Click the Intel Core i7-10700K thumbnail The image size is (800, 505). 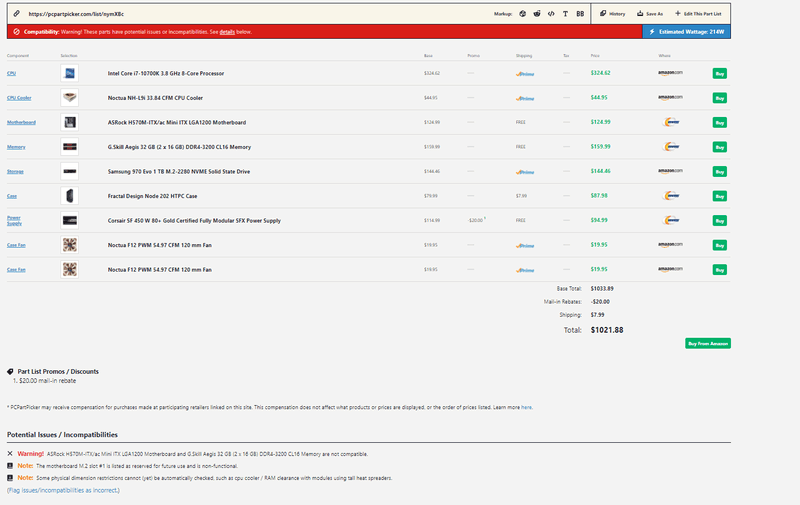pyautogui.click(x=69, y=73)
